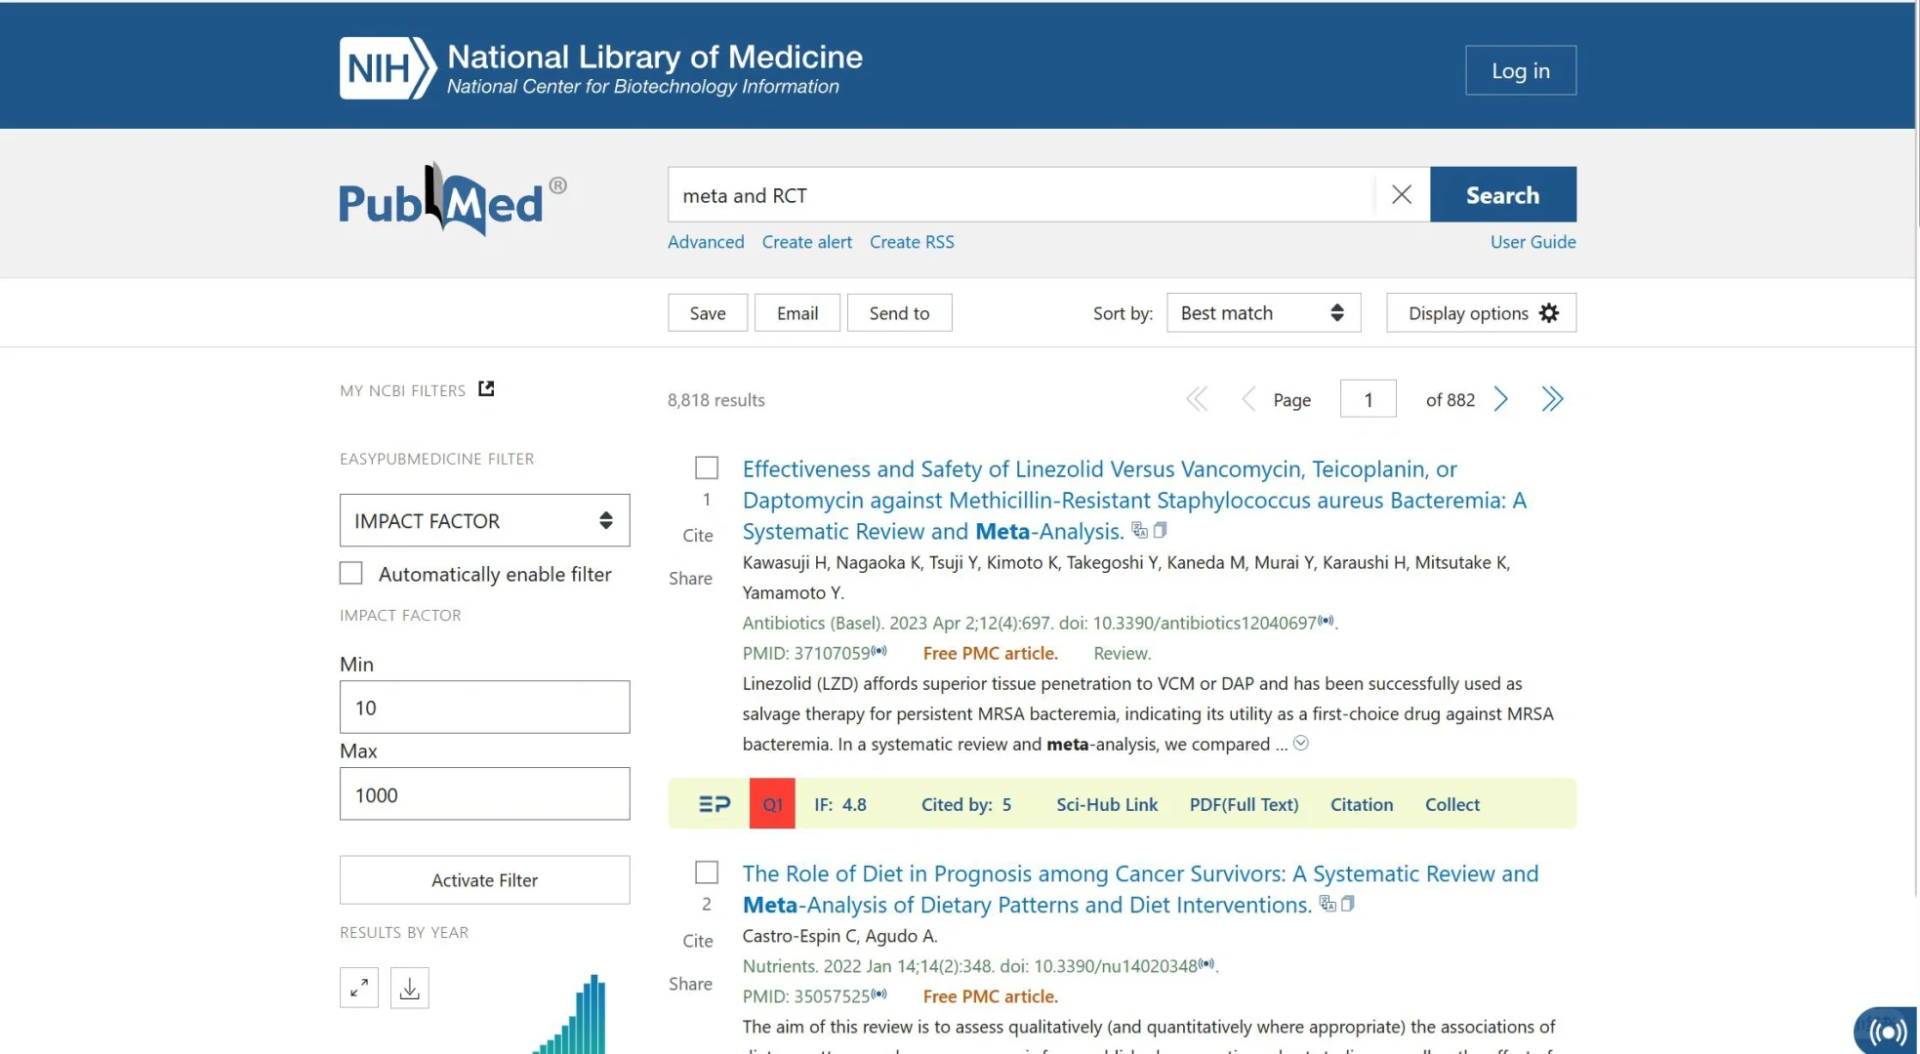Viewport: 1920px width, 1054px height.
Task: Click the Activate Filter button
Action: [484, 880]
